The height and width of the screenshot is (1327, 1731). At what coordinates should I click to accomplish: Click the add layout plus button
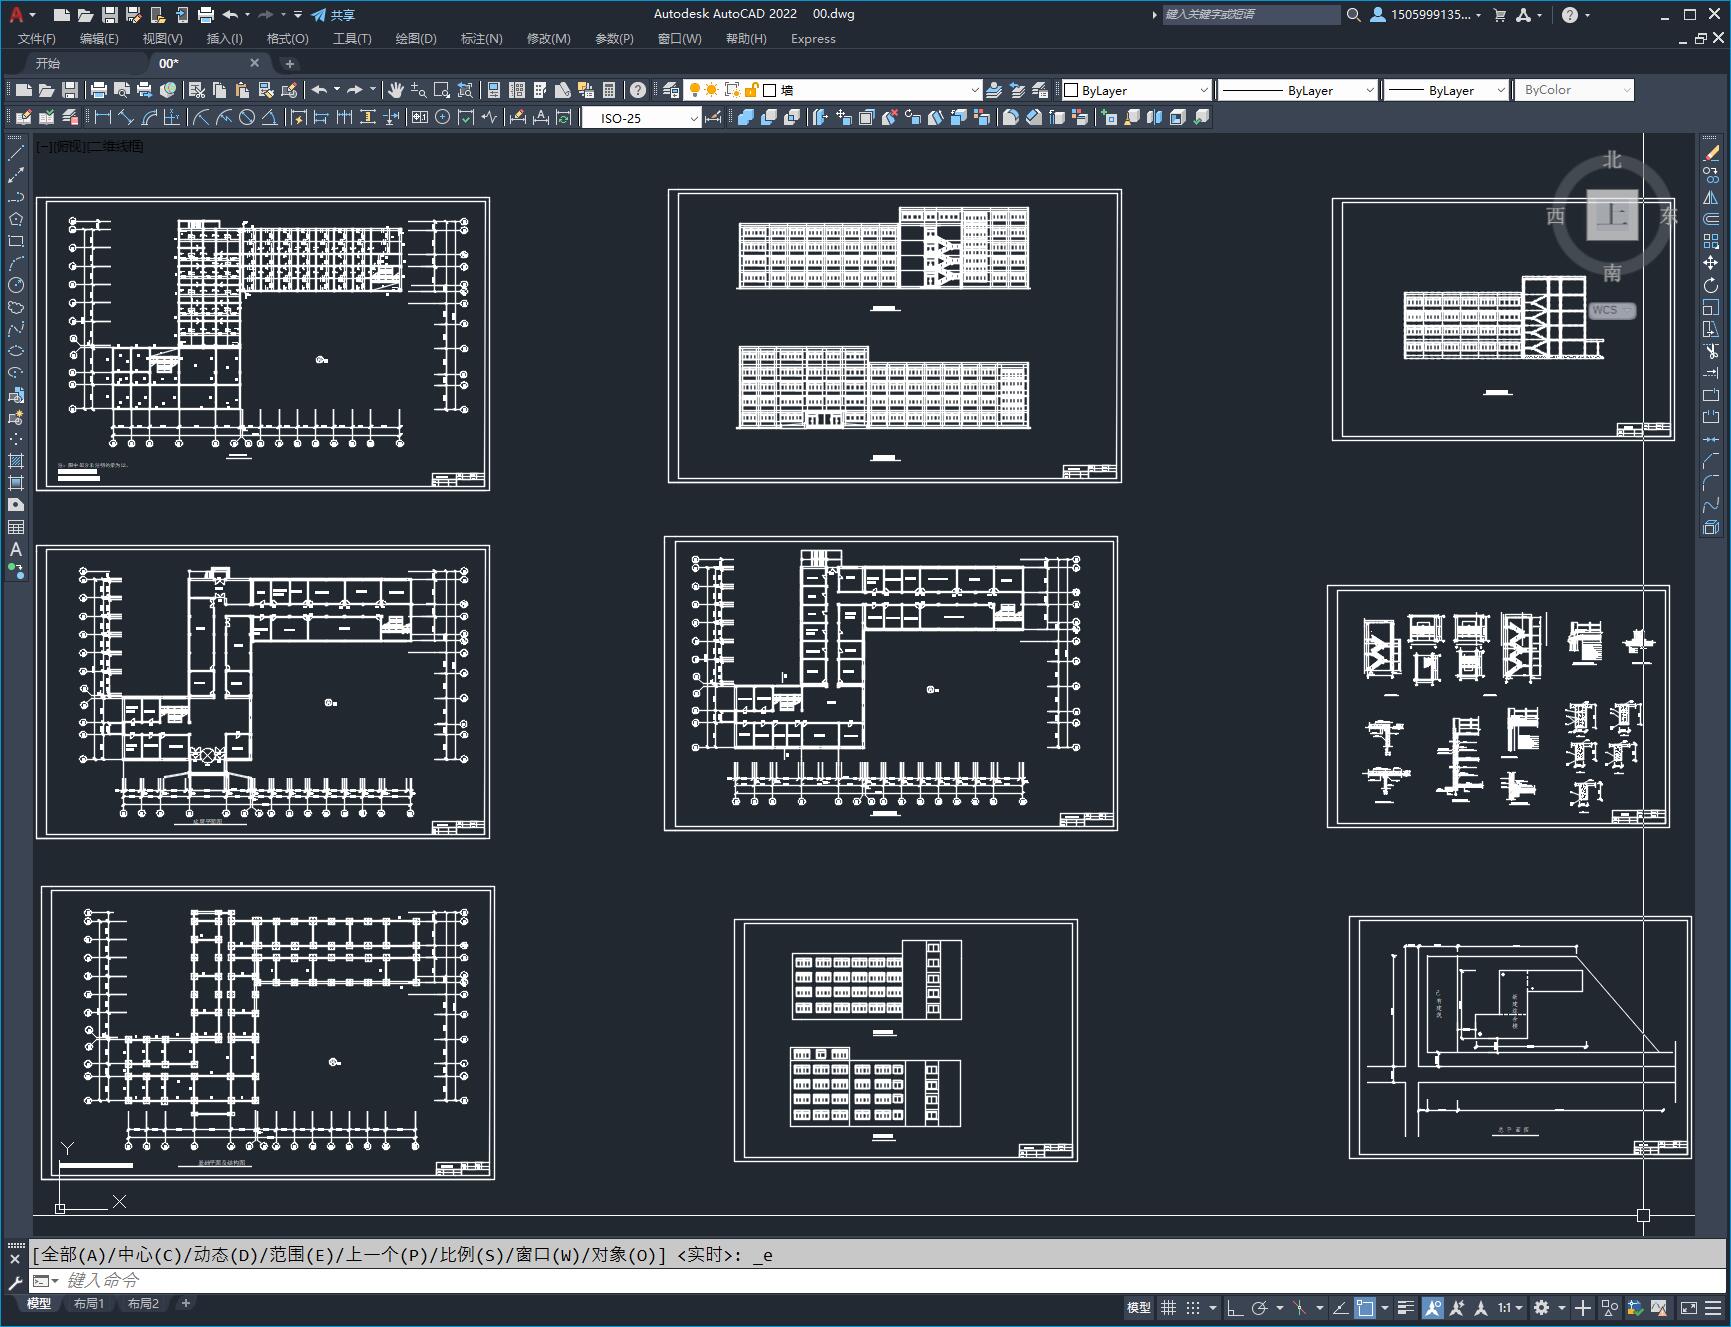185,1303
